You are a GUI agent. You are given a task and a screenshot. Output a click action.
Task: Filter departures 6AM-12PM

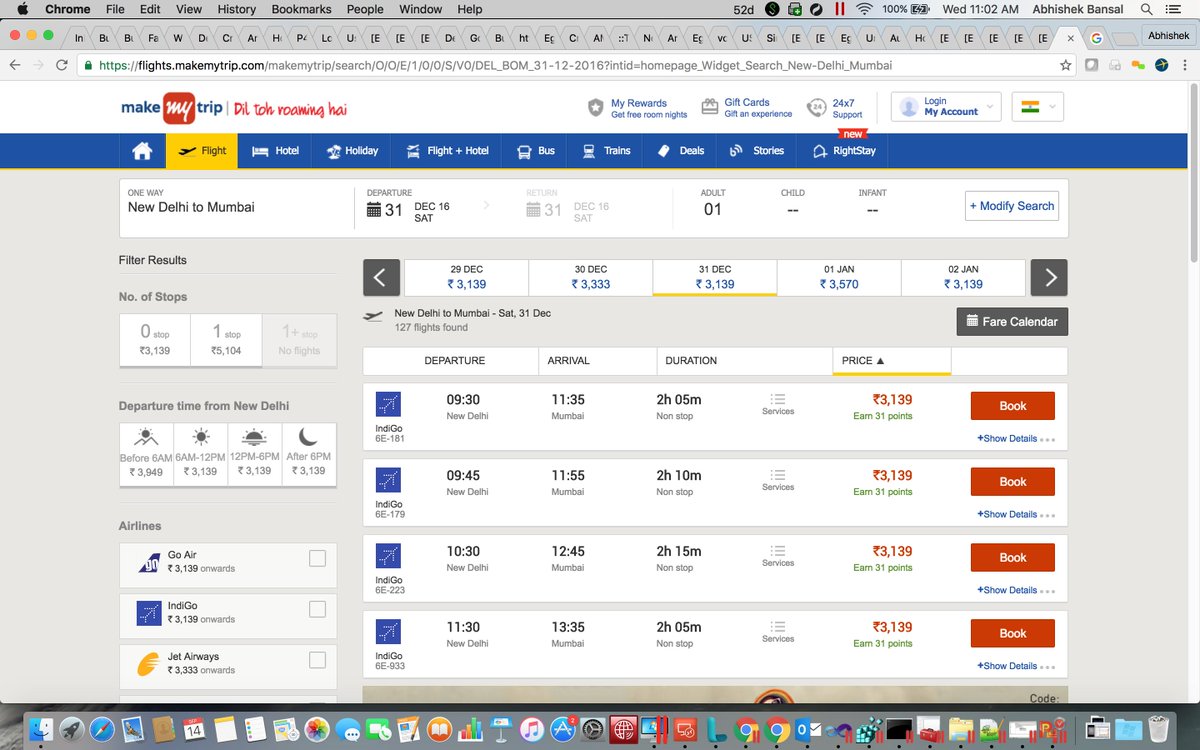tap(201, 454)
